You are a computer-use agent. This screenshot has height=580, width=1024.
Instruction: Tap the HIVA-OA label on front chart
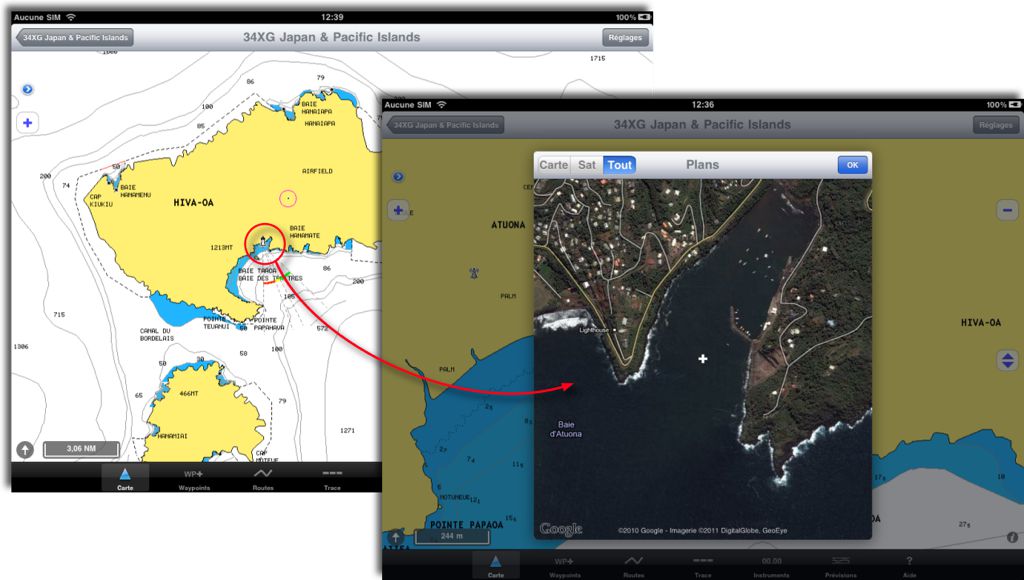point(981,323)
